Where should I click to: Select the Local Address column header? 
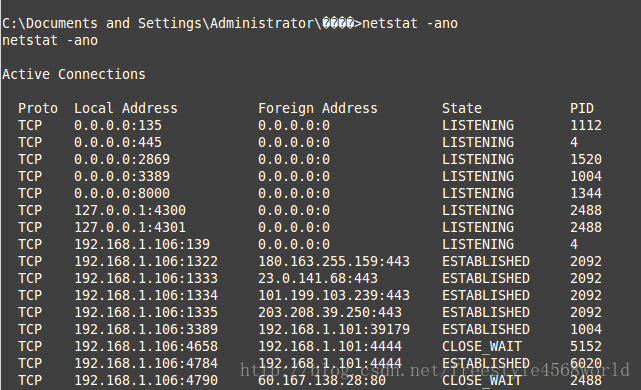coord(126,108)
